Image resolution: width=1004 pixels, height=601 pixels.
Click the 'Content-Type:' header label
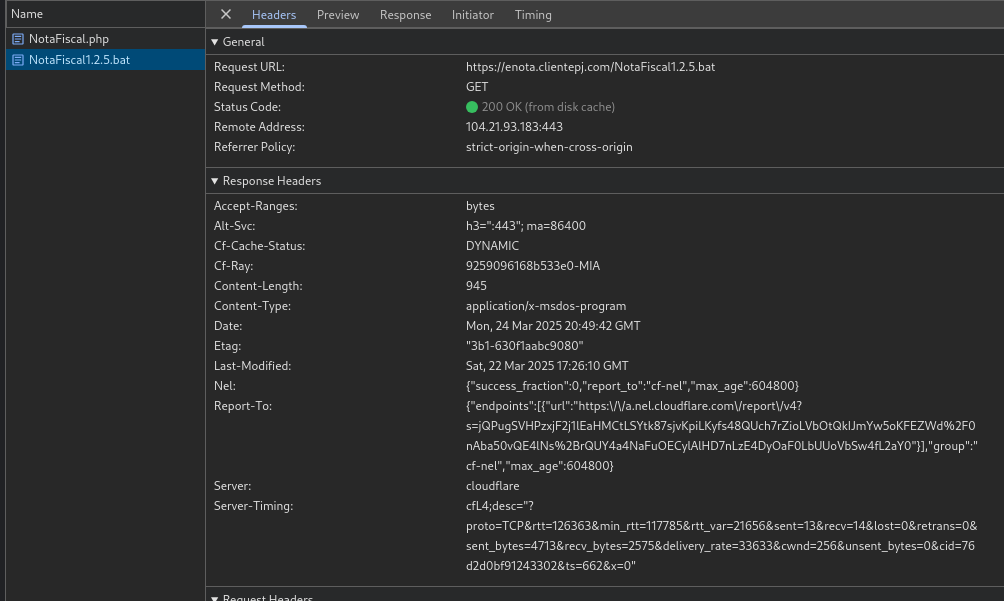tap(252, 306)
